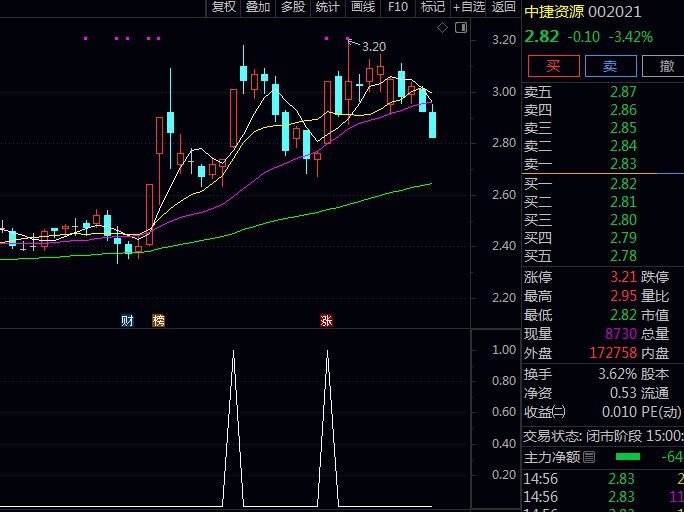The height and width of the screenshot is (512, 684).
Task: Click the 撤 cancel order button
Action: tap(664, 66)
